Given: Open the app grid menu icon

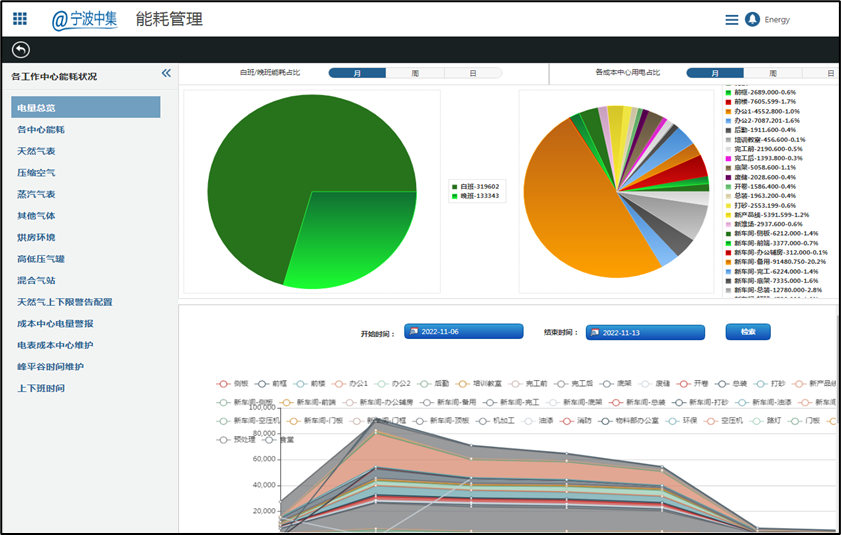Looking at the screenshot, I should click(x=20, y=19).
